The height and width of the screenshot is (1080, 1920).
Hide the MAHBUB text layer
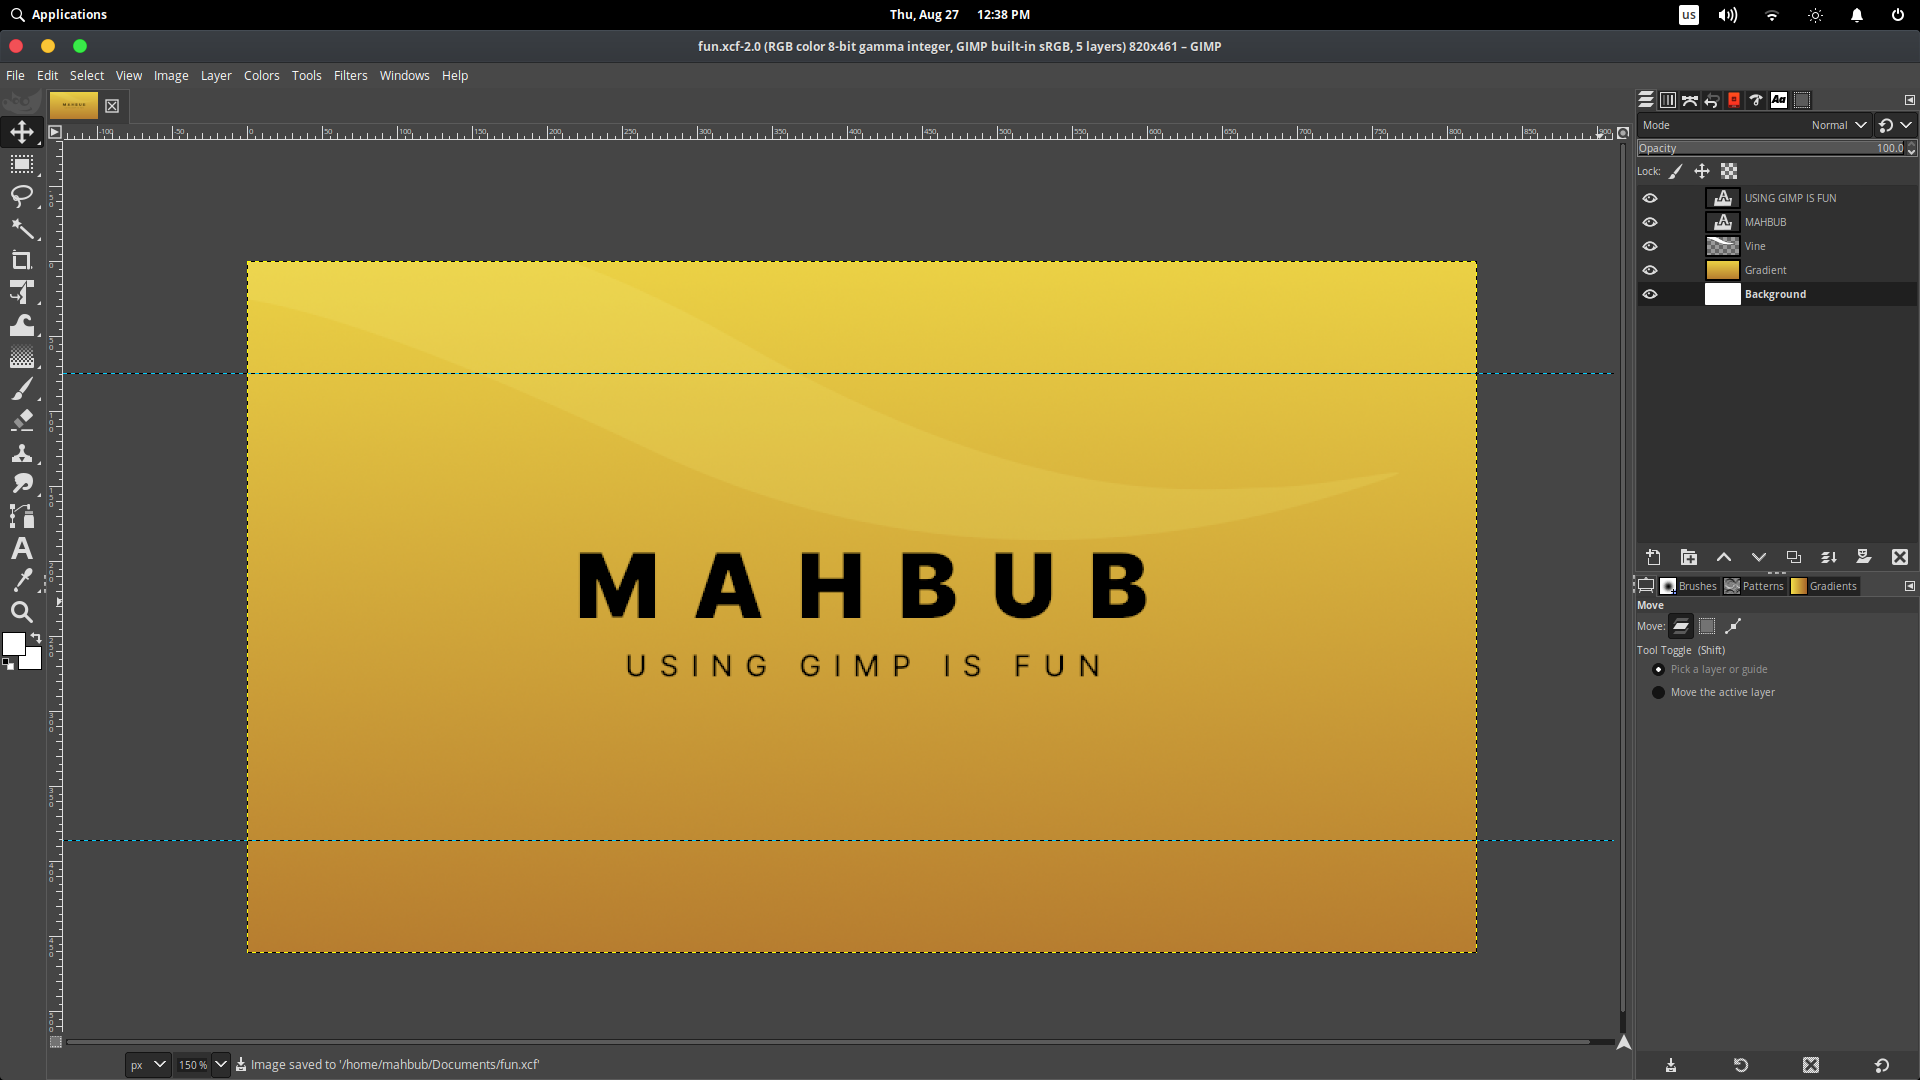point(1650,222)
